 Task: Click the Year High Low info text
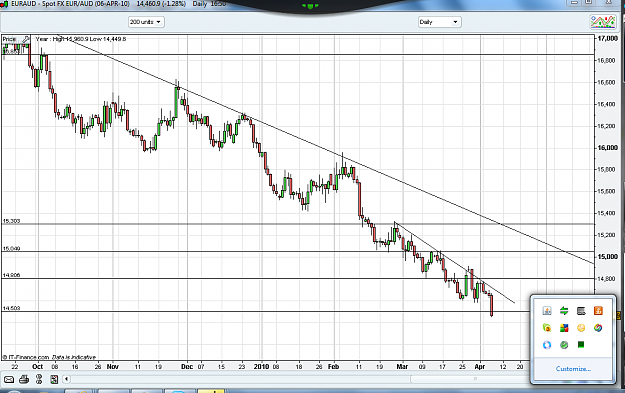(81, 39)
